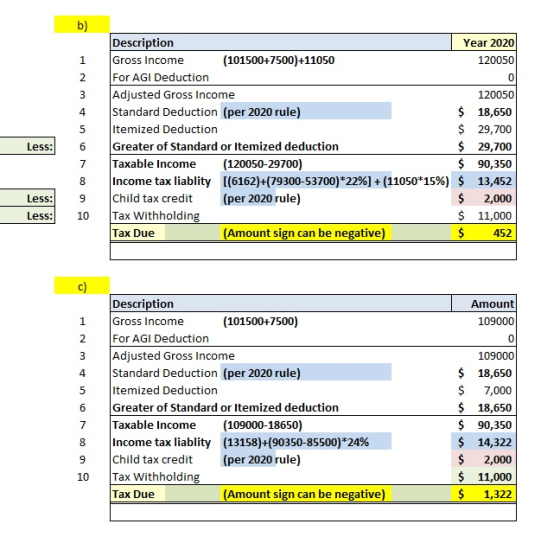The width and height of the screenshot is (560, 543).
Task: Click the 'Year 2020' header cell
Action: tap(484, 43)
